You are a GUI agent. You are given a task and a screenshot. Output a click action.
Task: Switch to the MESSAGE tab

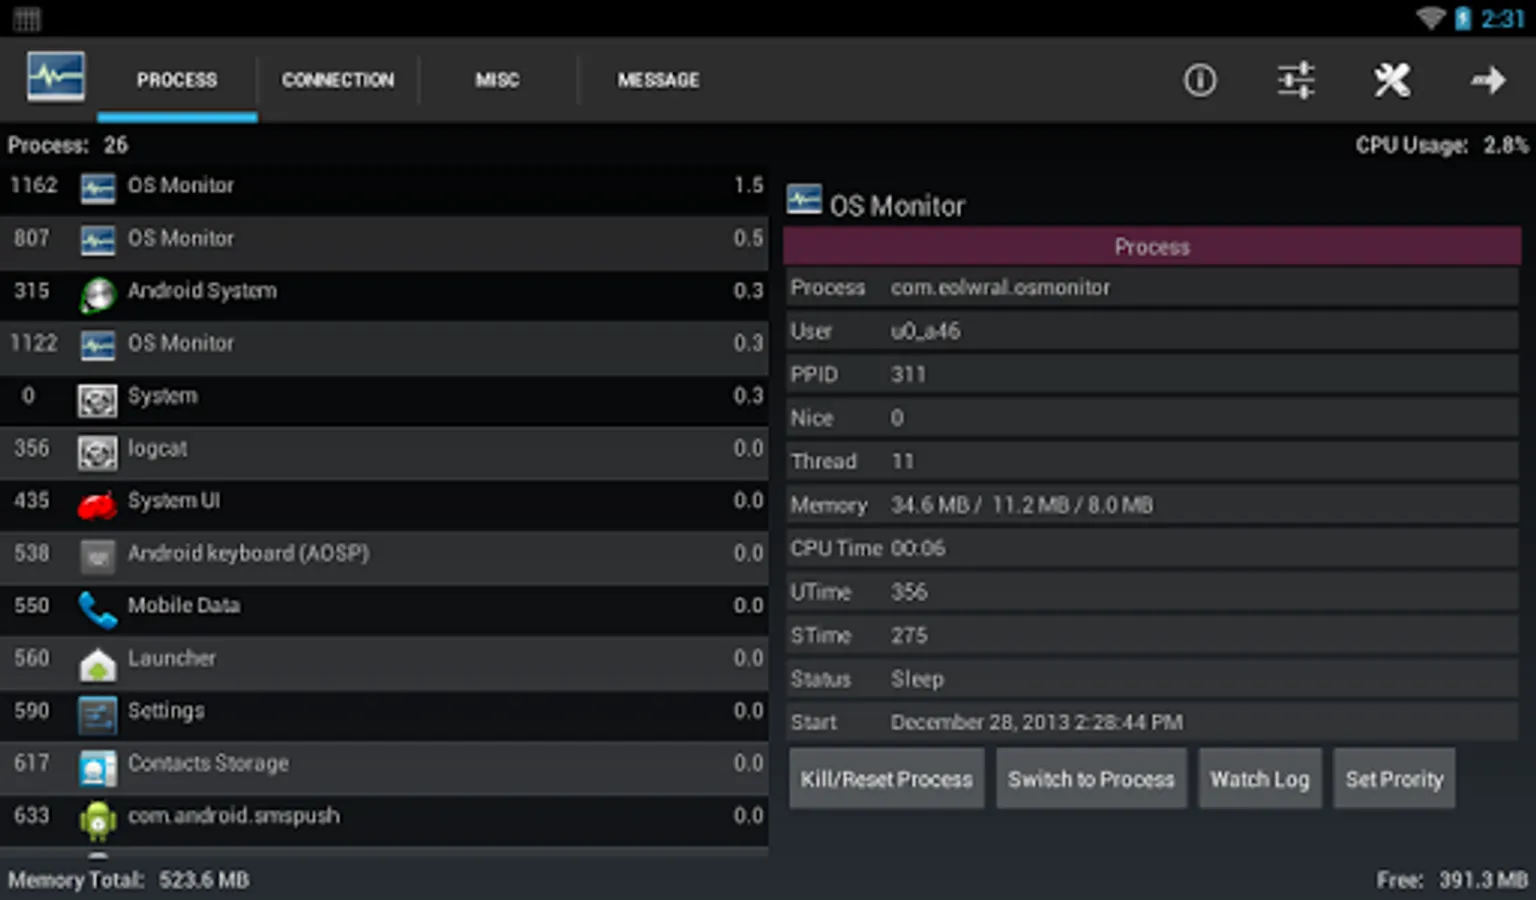click(x=658, y=80)
